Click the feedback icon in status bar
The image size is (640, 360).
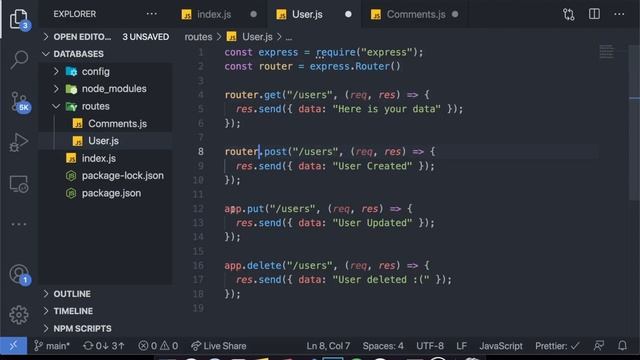599,346
